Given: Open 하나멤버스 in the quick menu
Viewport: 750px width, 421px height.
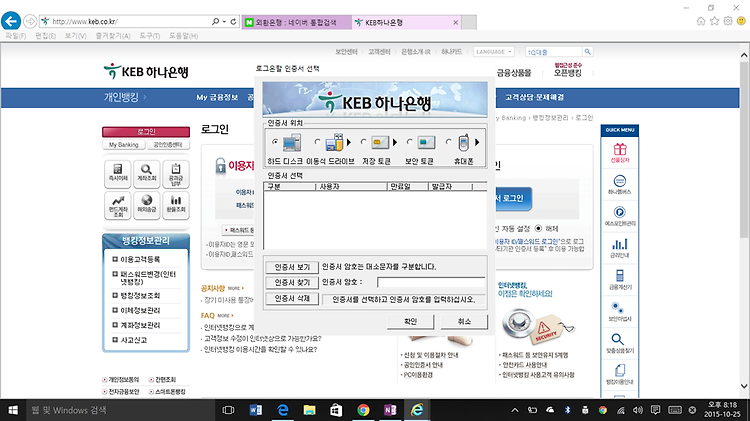Looking at the screenshot, I should (x=619, y=185).
